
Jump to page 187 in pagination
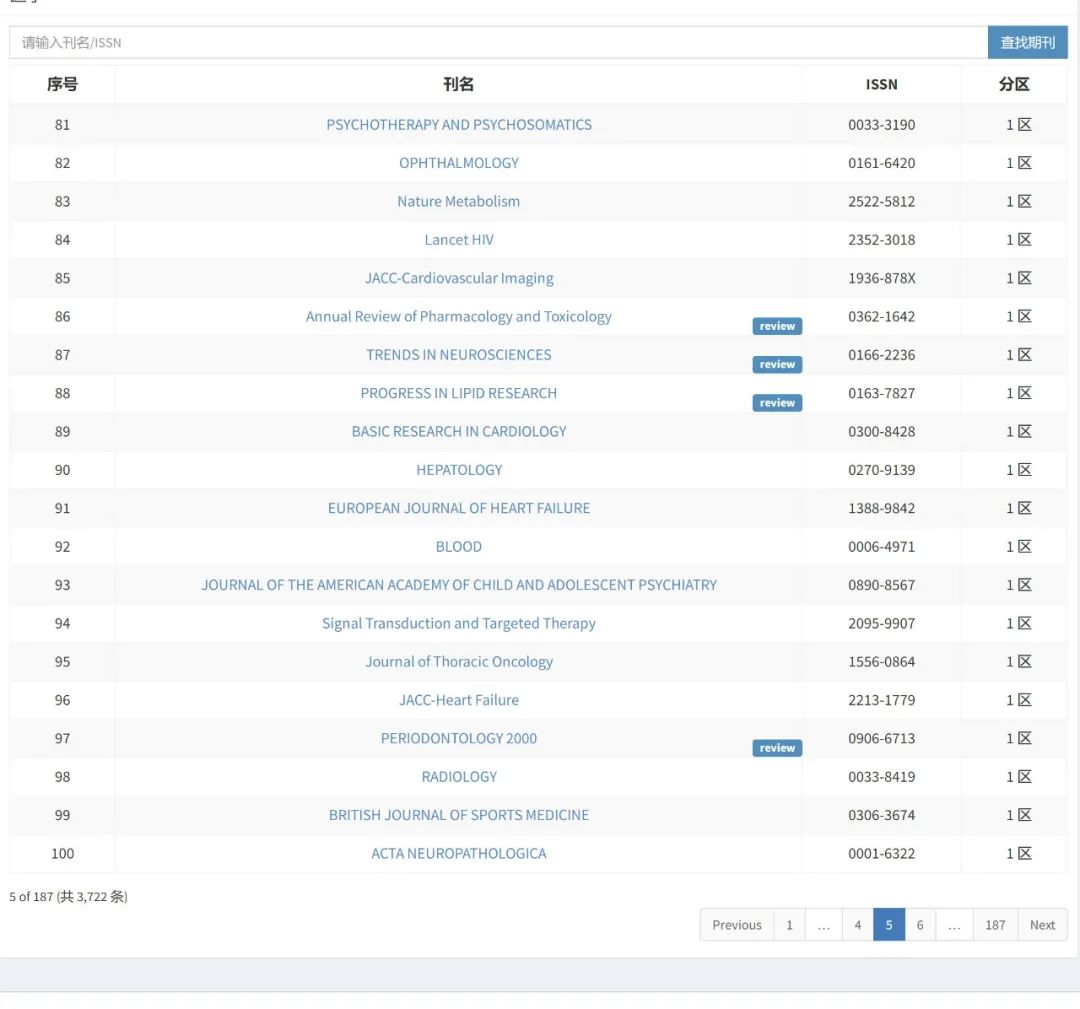(994, 925)
